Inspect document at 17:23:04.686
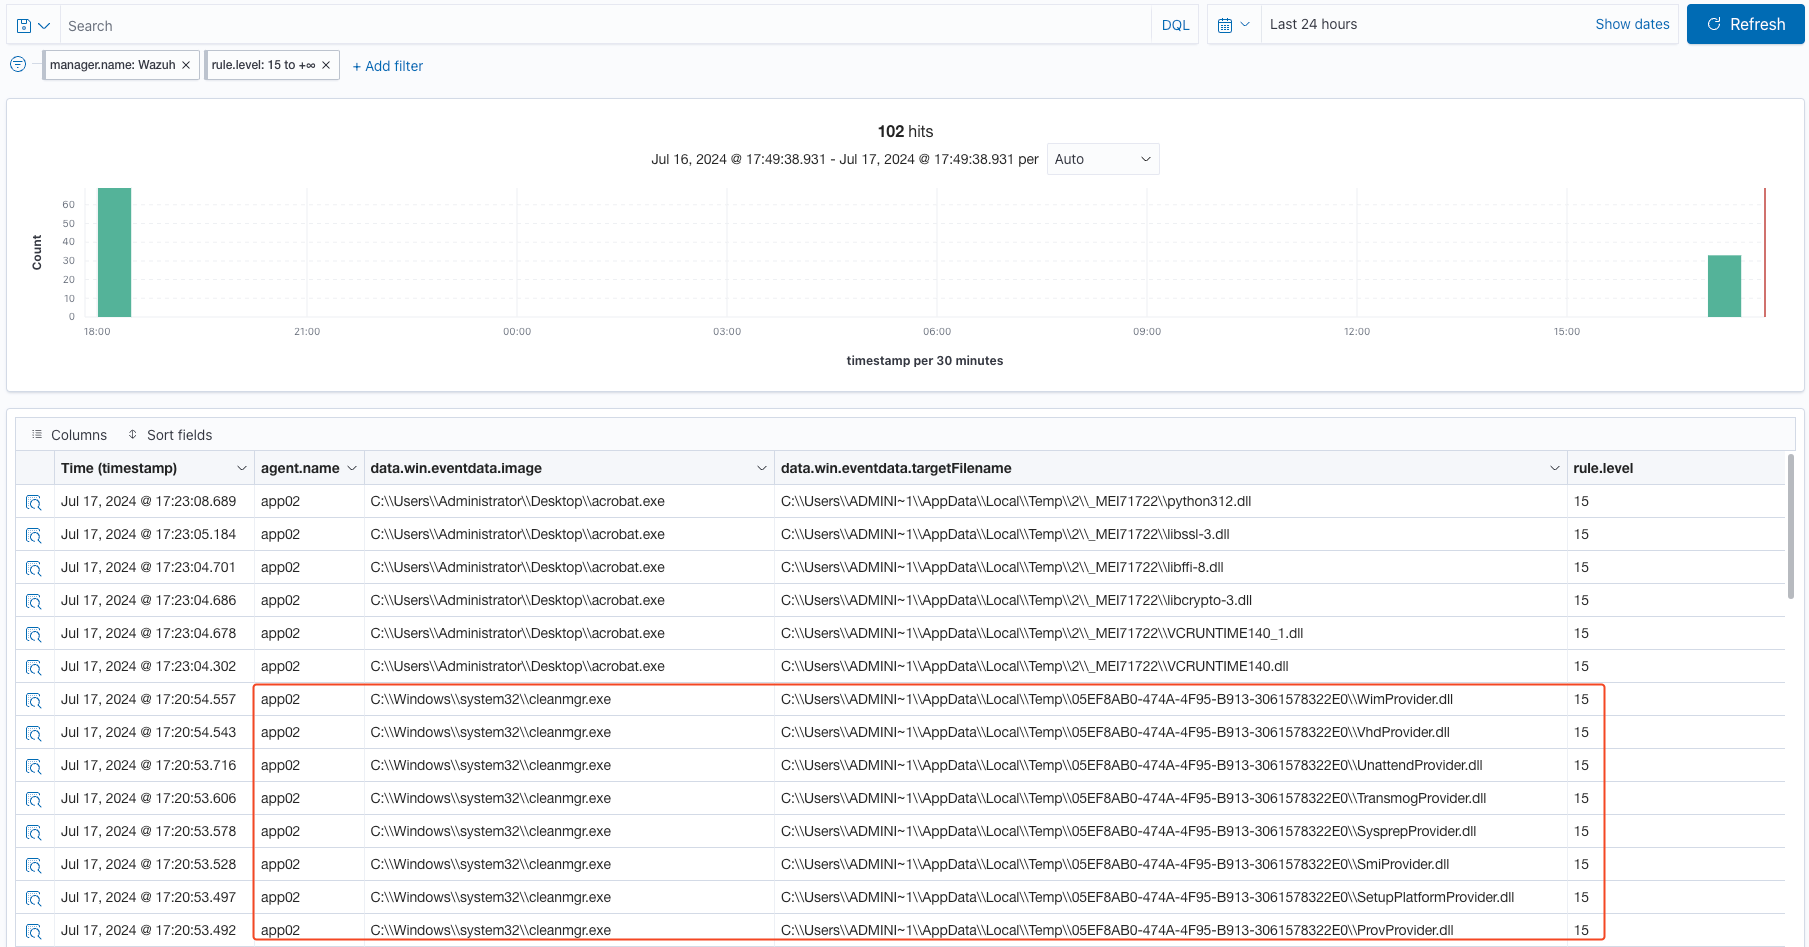Viewport: 1809px width, 947px height. click(x=34, y=601)
